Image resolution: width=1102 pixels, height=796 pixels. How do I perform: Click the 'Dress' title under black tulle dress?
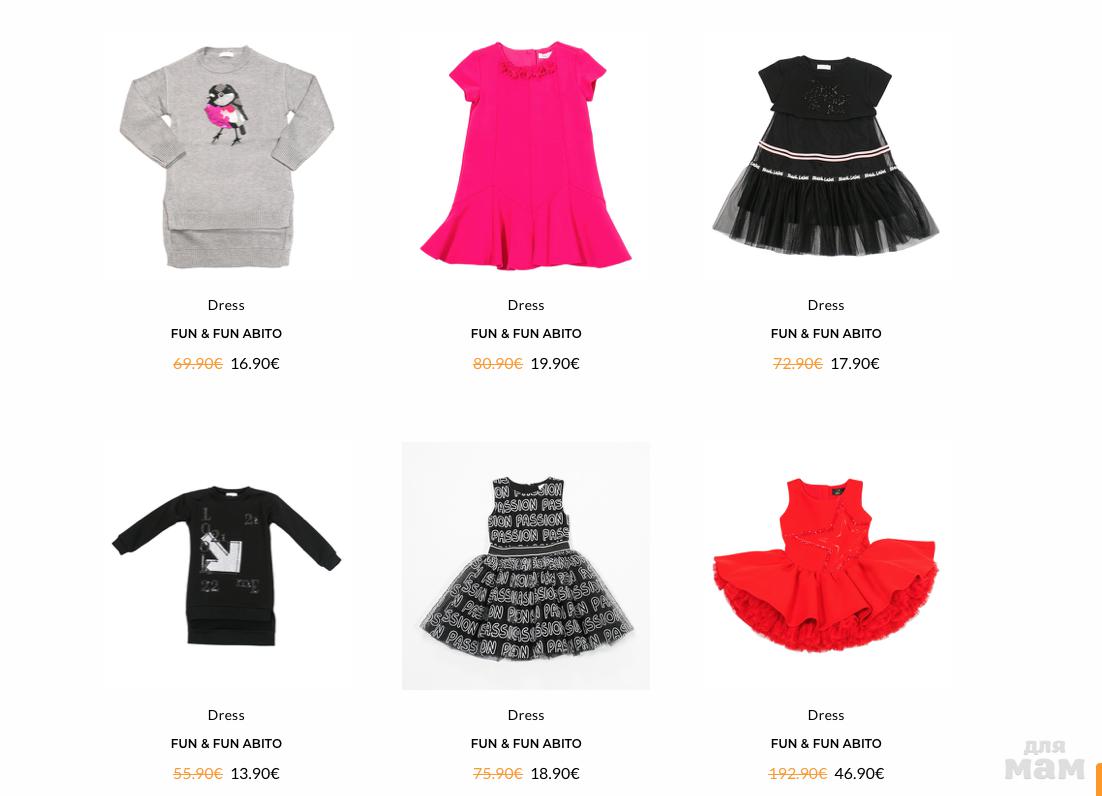point(826,305)
